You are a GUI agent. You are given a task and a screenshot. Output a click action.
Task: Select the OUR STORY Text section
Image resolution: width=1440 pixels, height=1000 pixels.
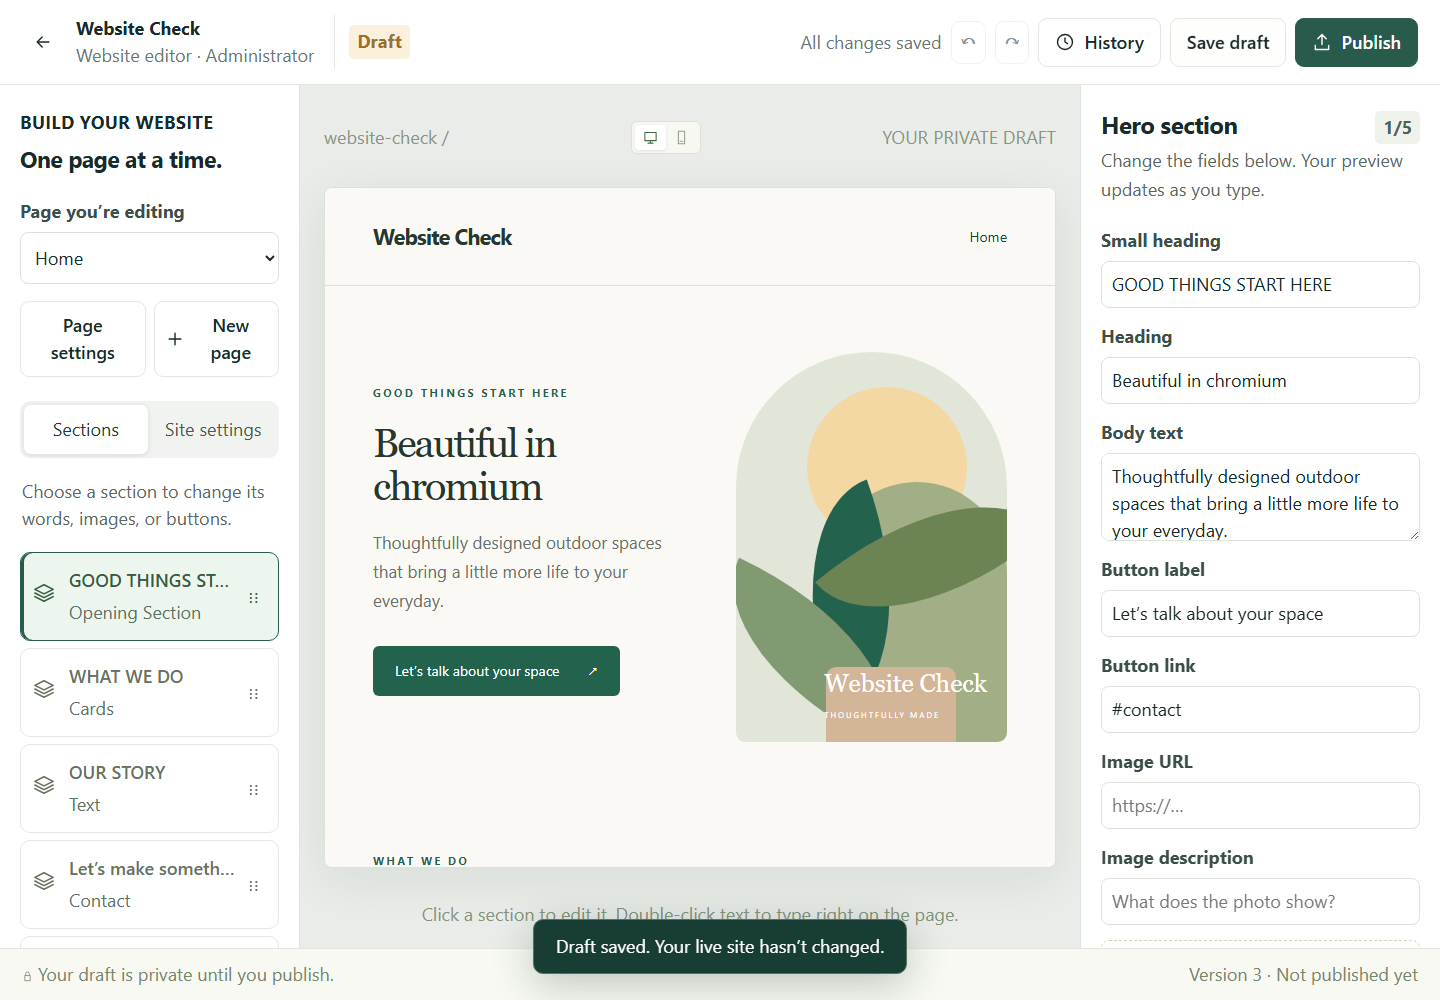click(150, 788)
